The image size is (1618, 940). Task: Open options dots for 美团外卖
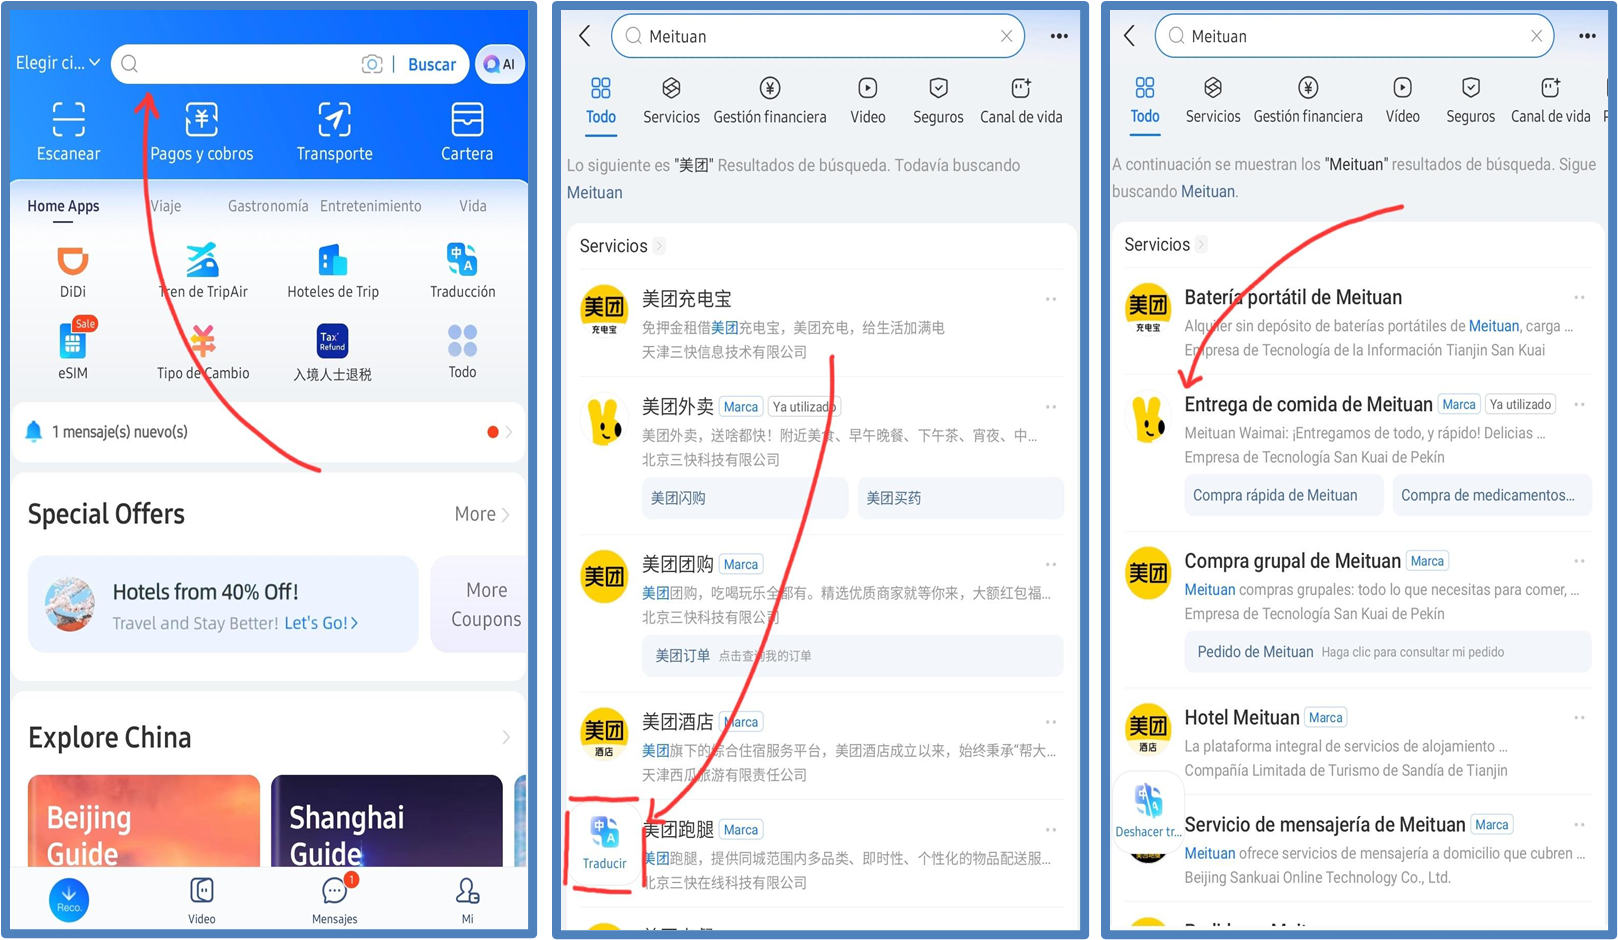tap(1051, 407)
